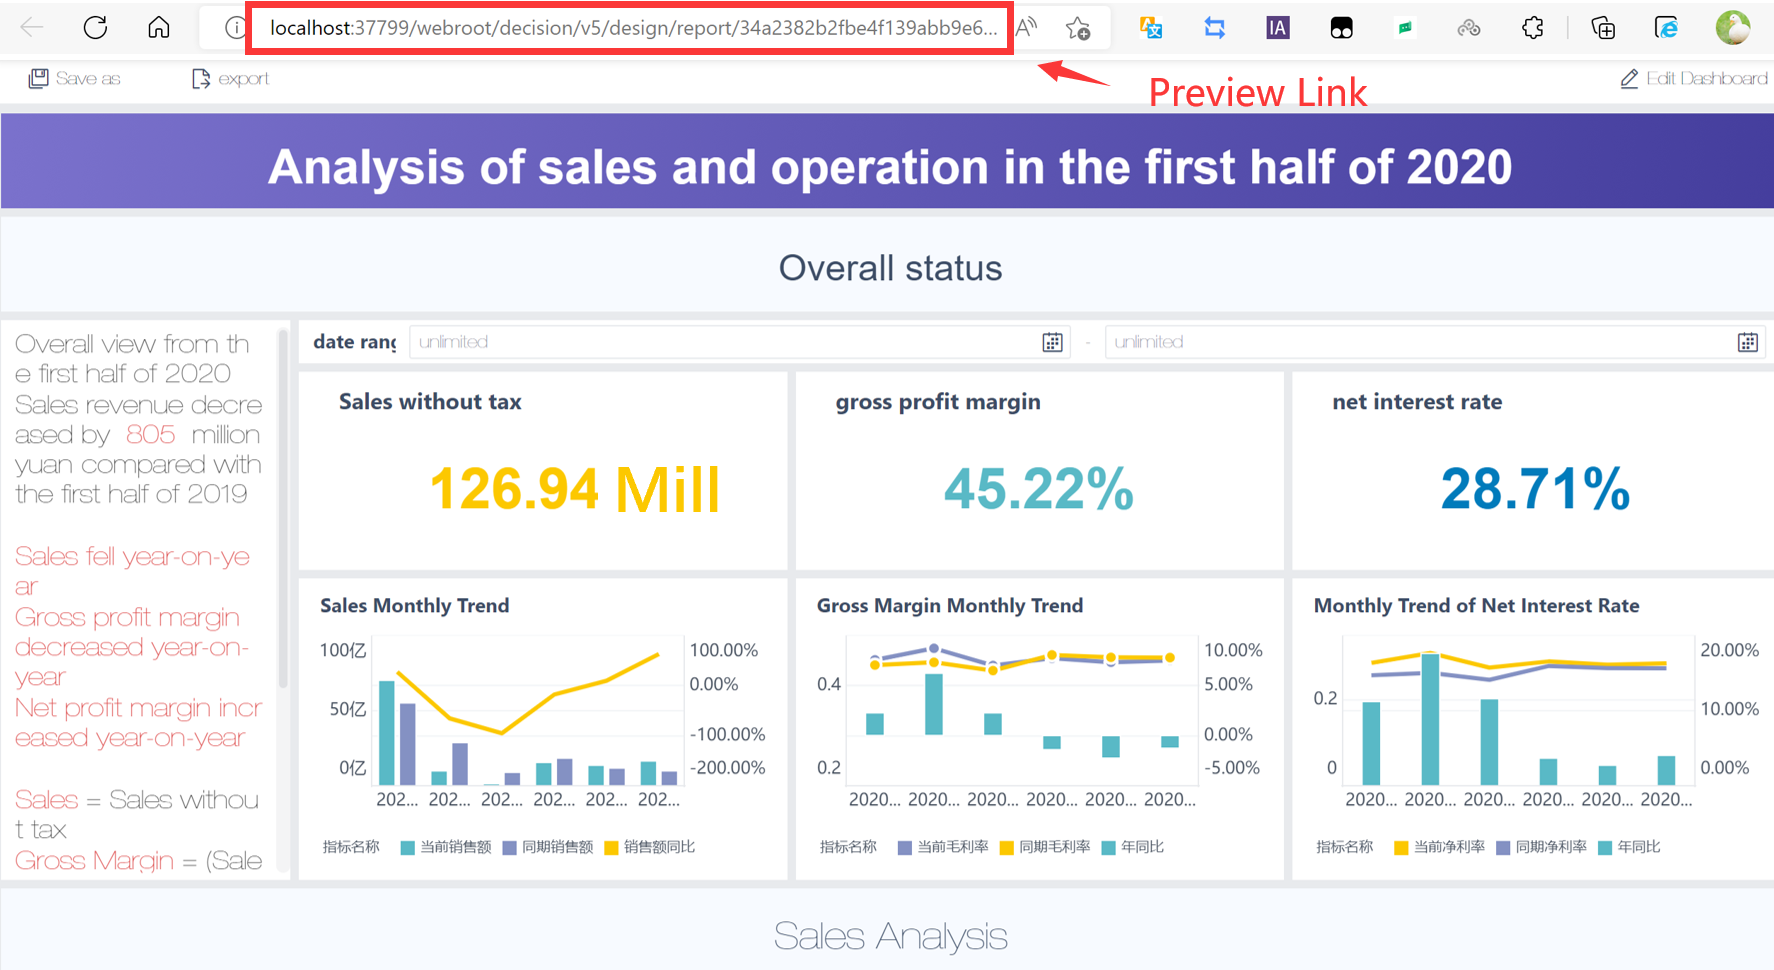The image size is (1774, 970).
Task: Click Save as in dashboard toolbar
Action: (x=74, y=78)
